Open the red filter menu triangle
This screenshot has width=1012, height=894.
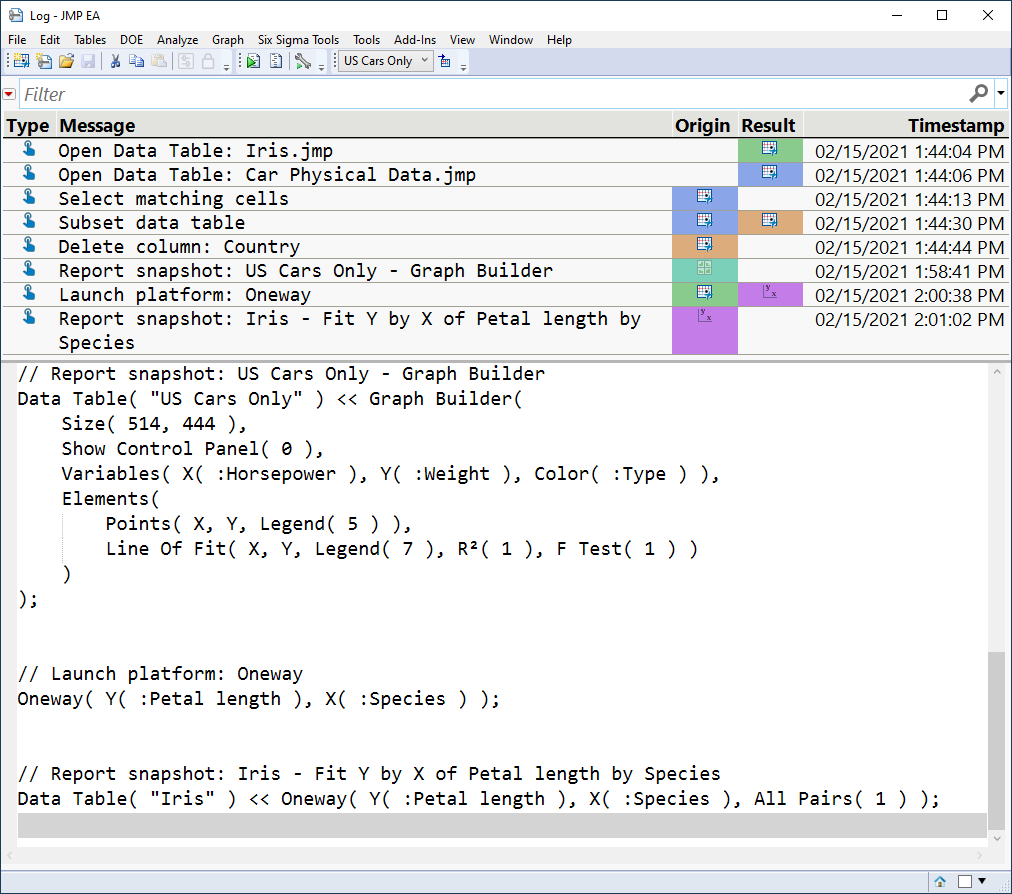10,93
